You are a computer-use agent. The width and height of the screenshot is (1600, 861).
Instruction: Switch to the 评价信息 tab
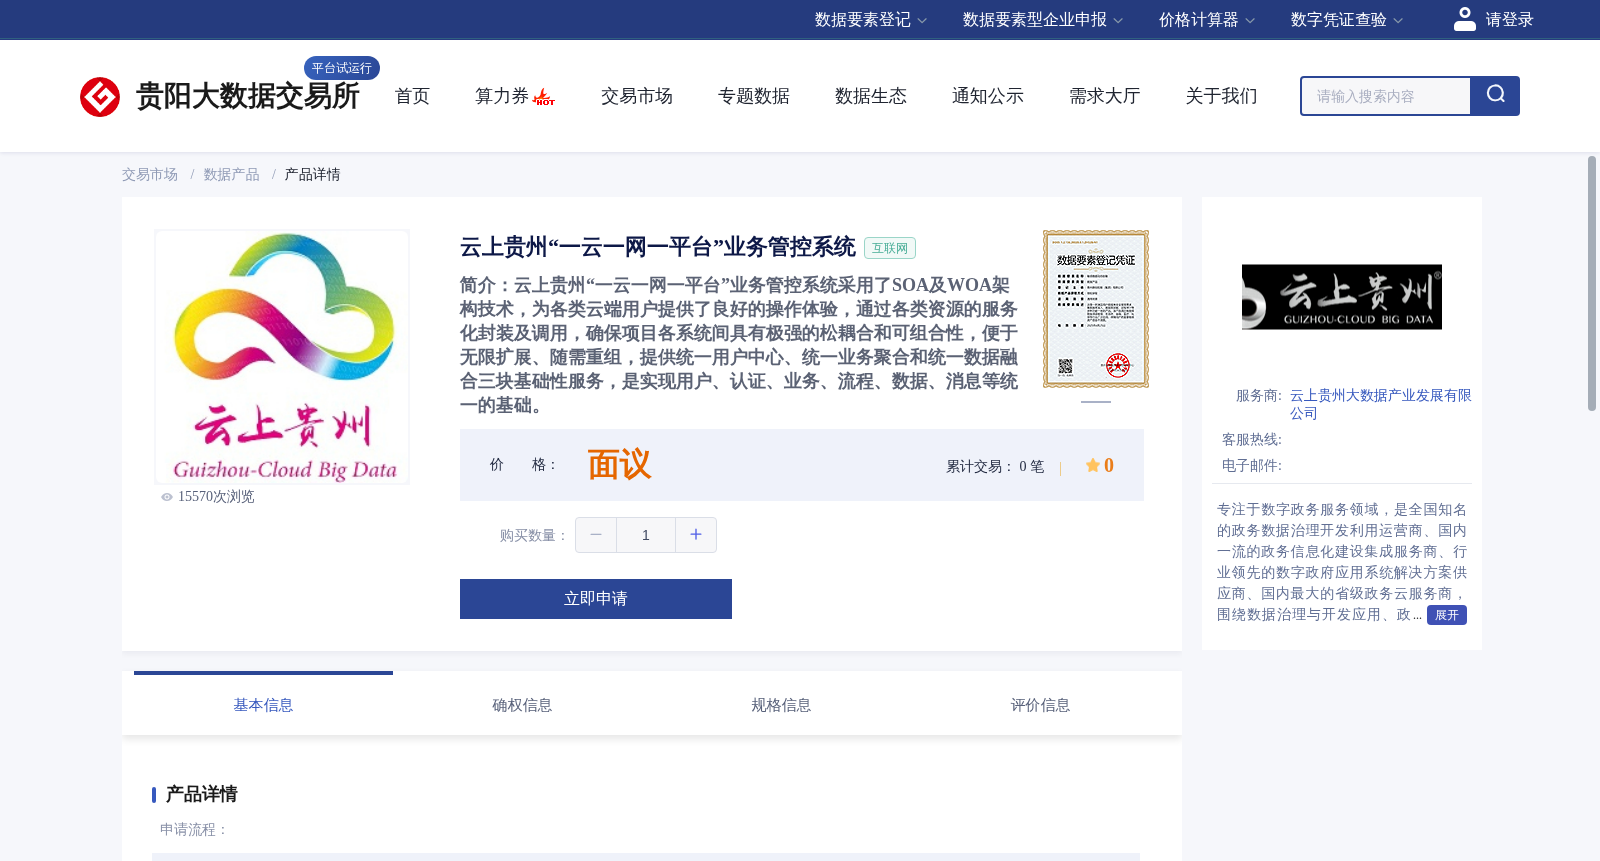point(1040,705)
